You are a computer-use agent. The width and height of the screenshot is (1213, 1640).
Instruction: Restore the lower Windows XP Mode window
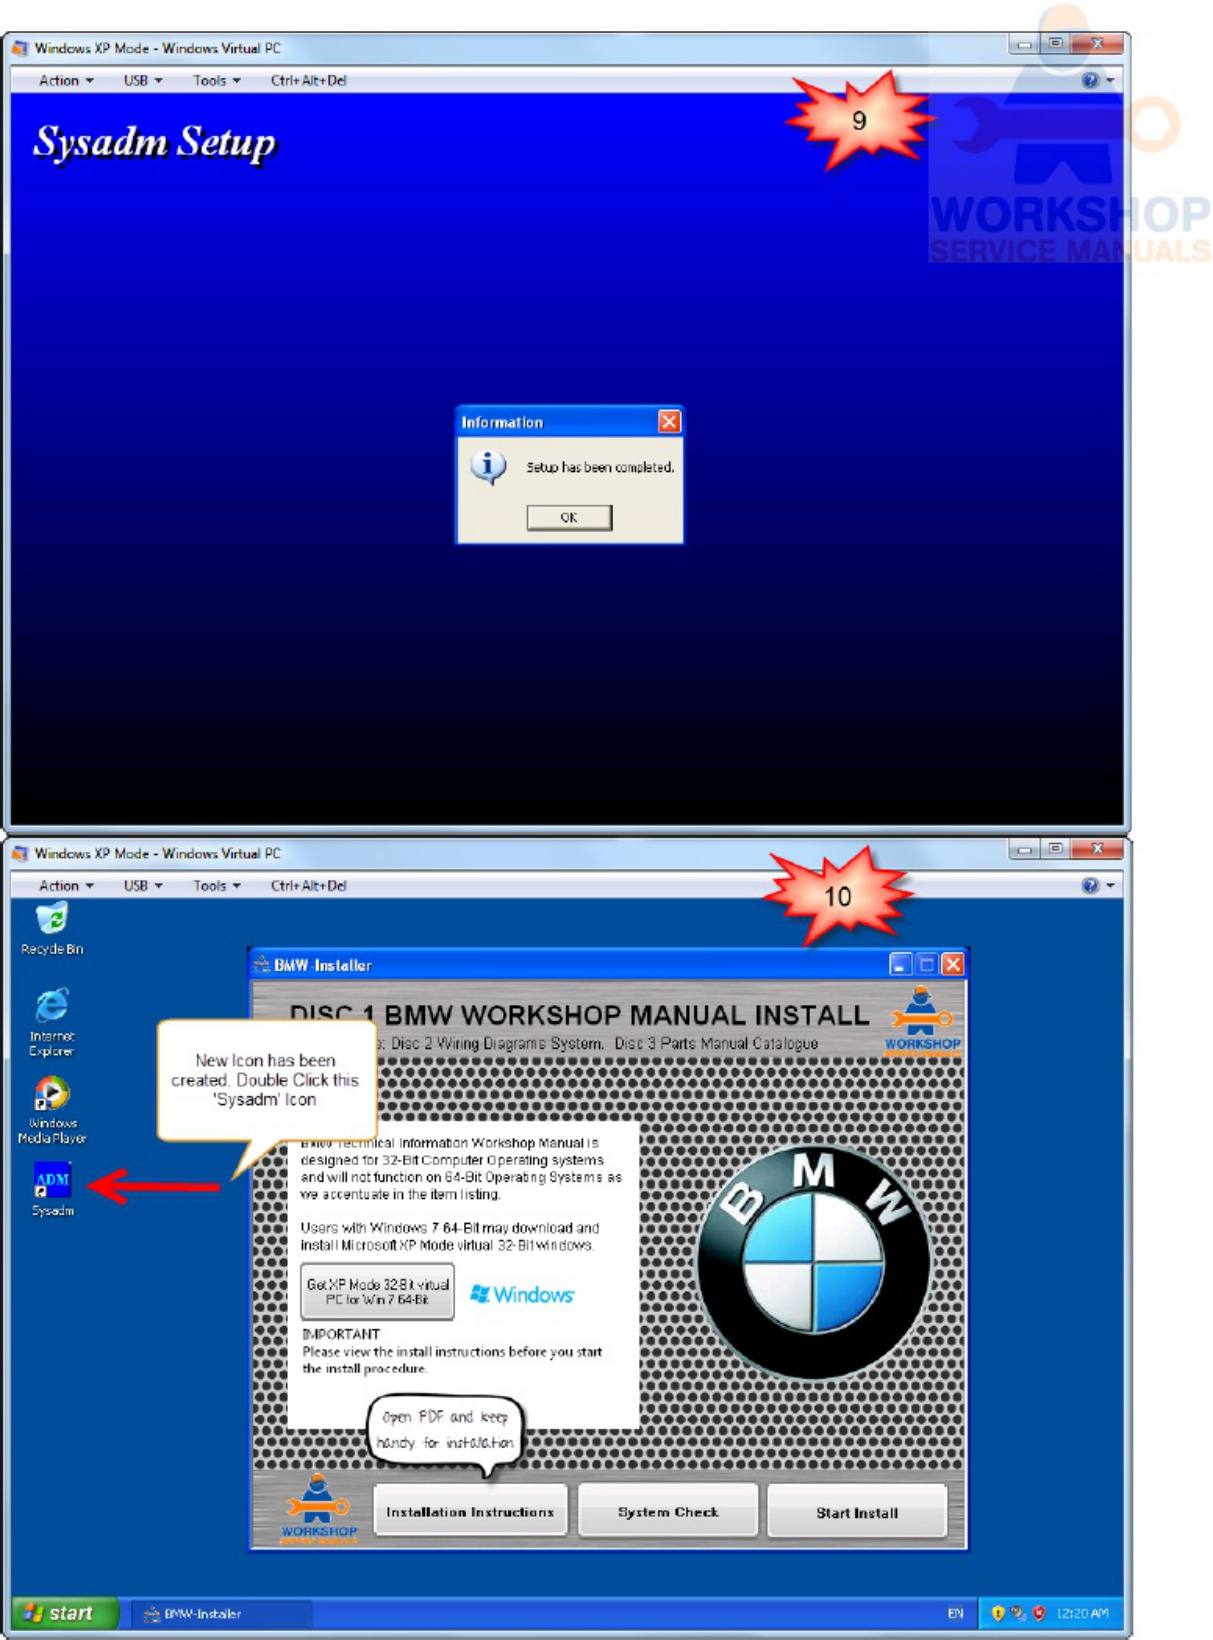click(1054, 849)
